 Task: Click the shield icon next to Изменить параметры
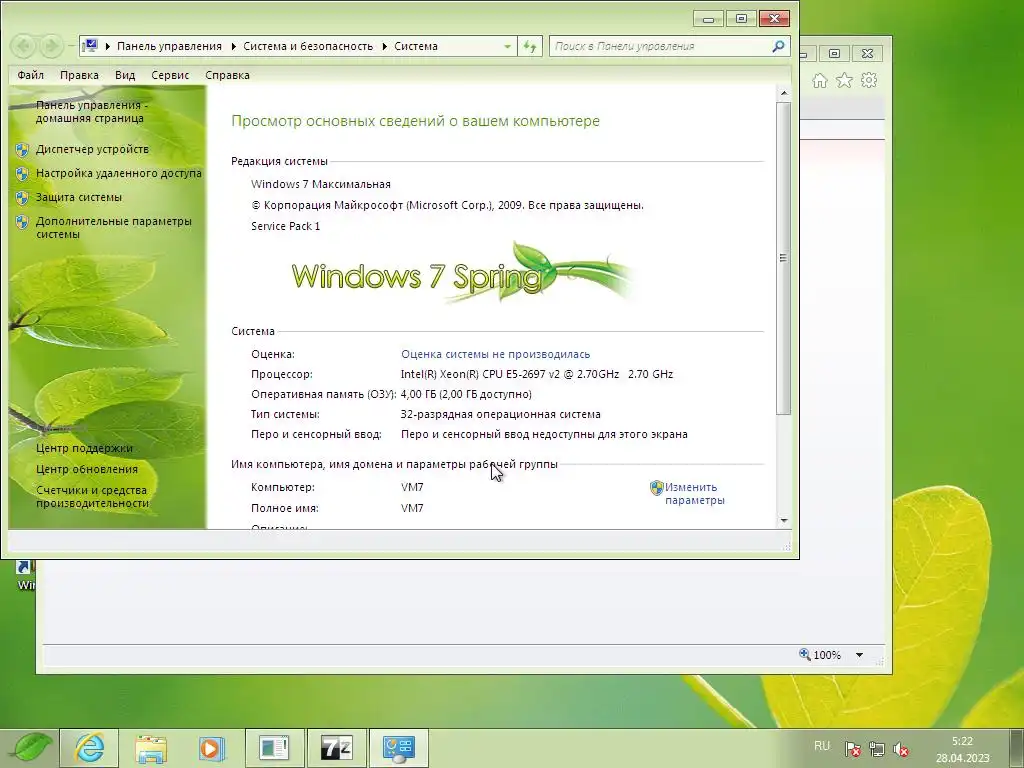point(656,488)
